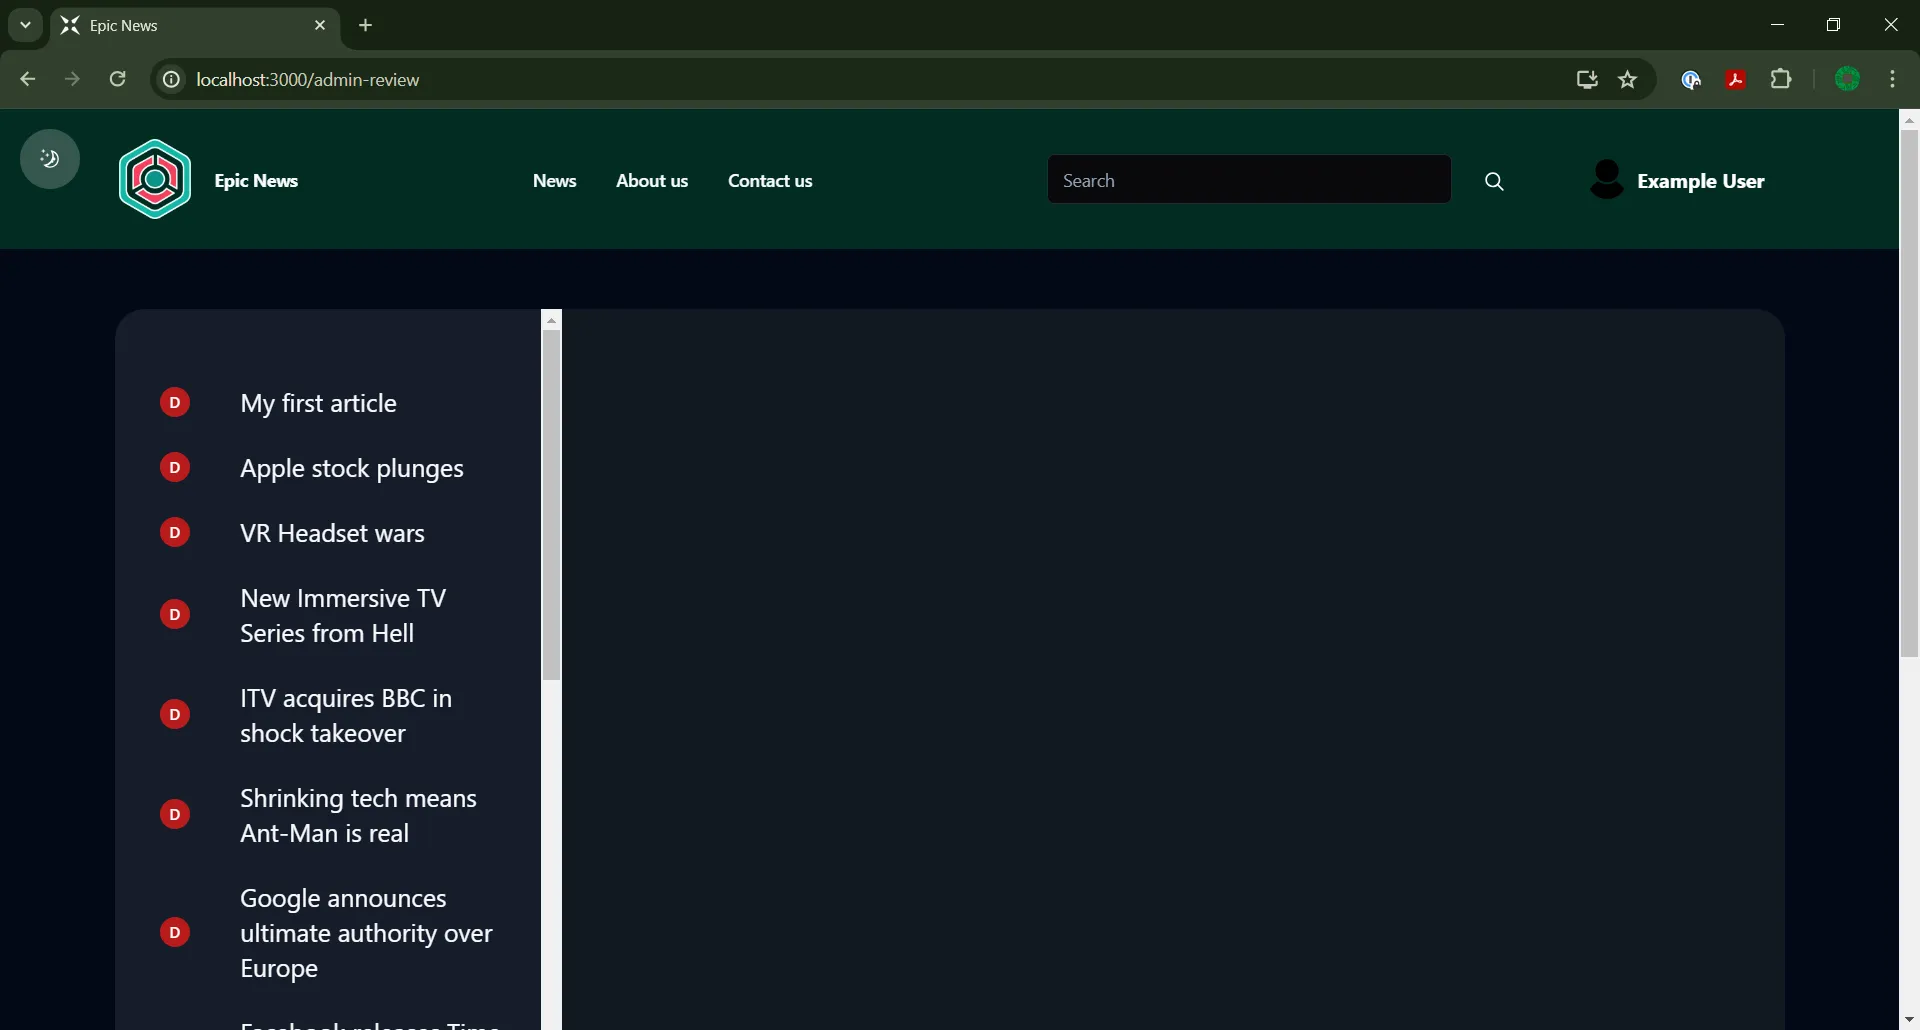Click D badge beside ITV acquires BBC
The height and width of the screenshot is (1030, 1920).
tap(175, 715)
